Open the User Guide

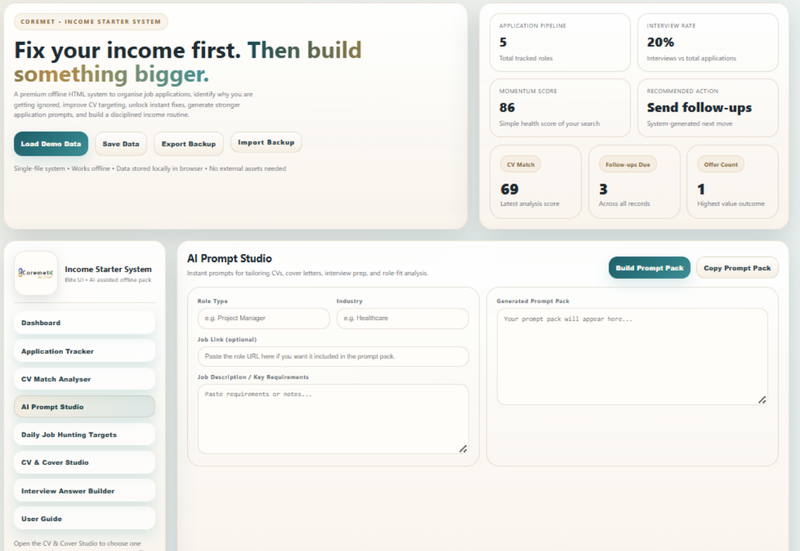tap(85, 518)
